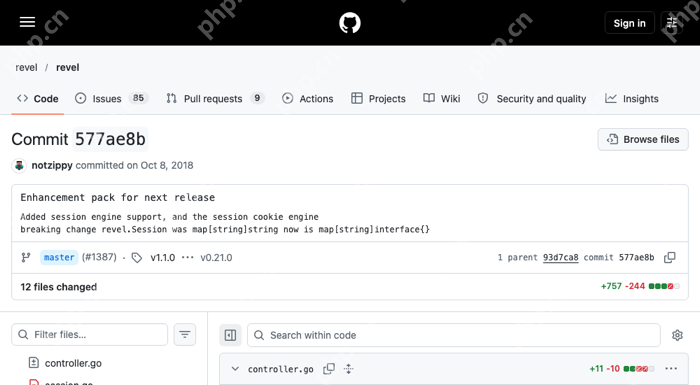
Task: Click the commit hash 577ae8b heading
Action: 110,139
